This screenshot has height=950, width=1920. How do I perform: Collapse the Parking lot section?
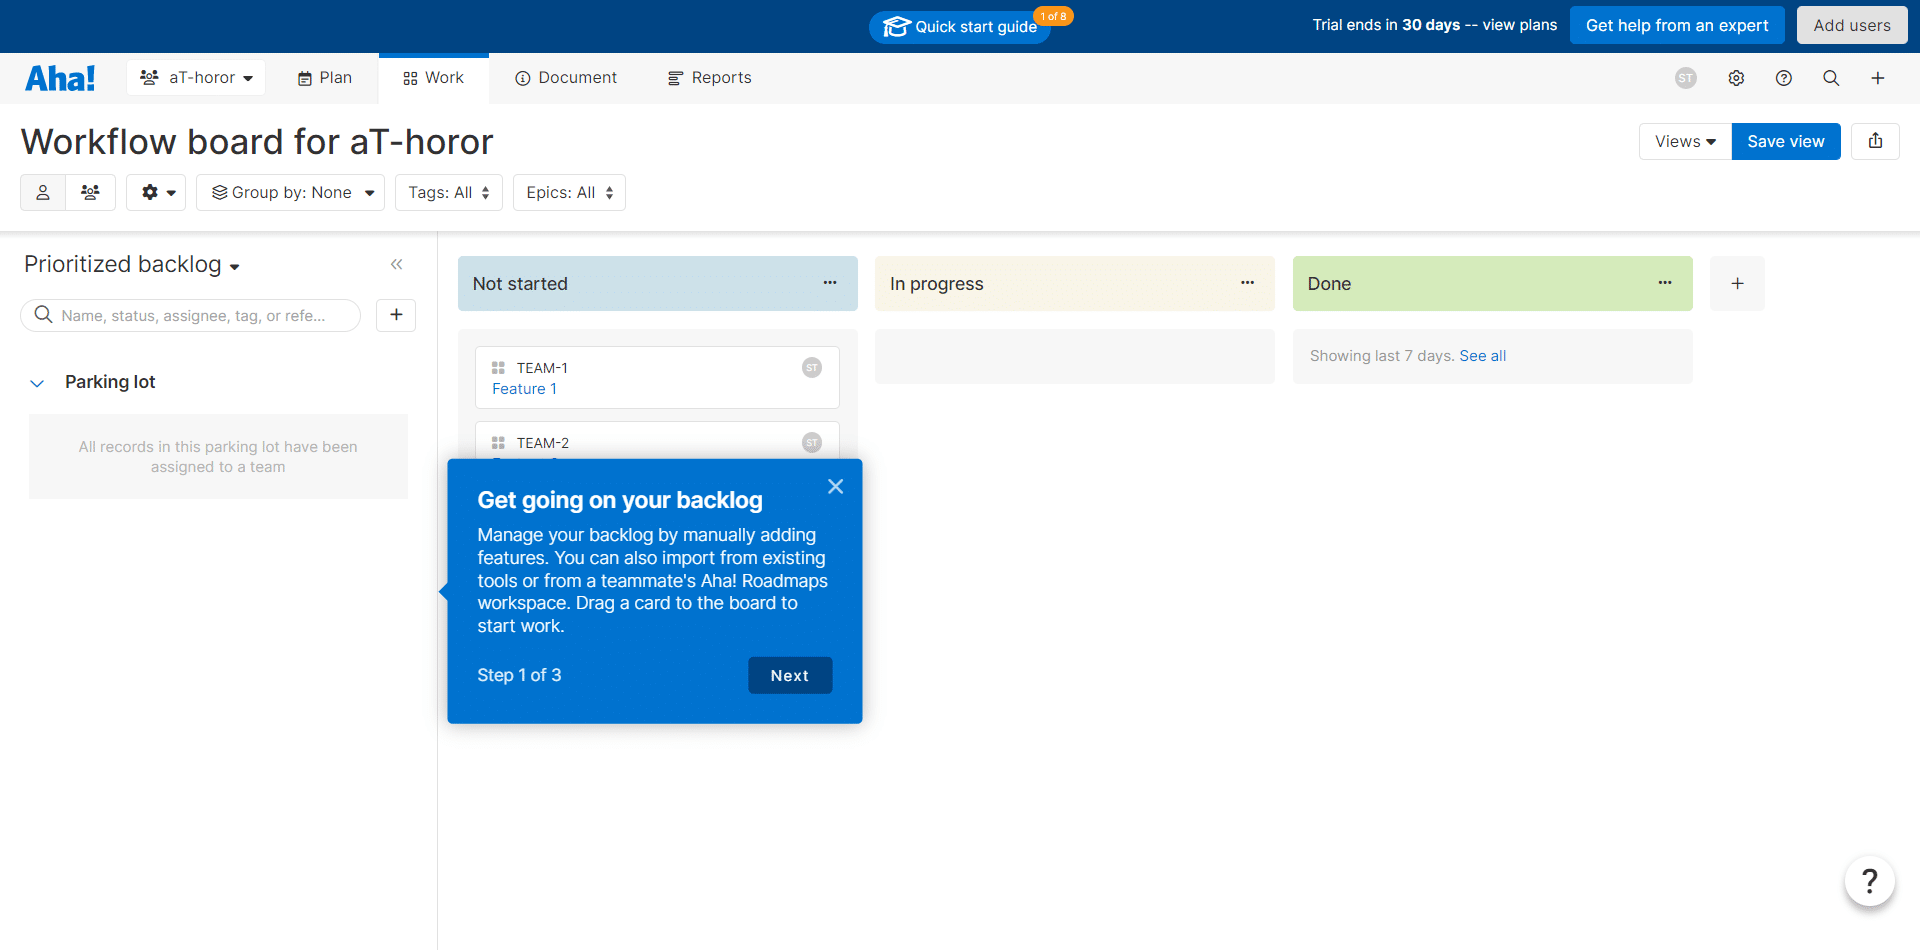click(x=38, y=383)
